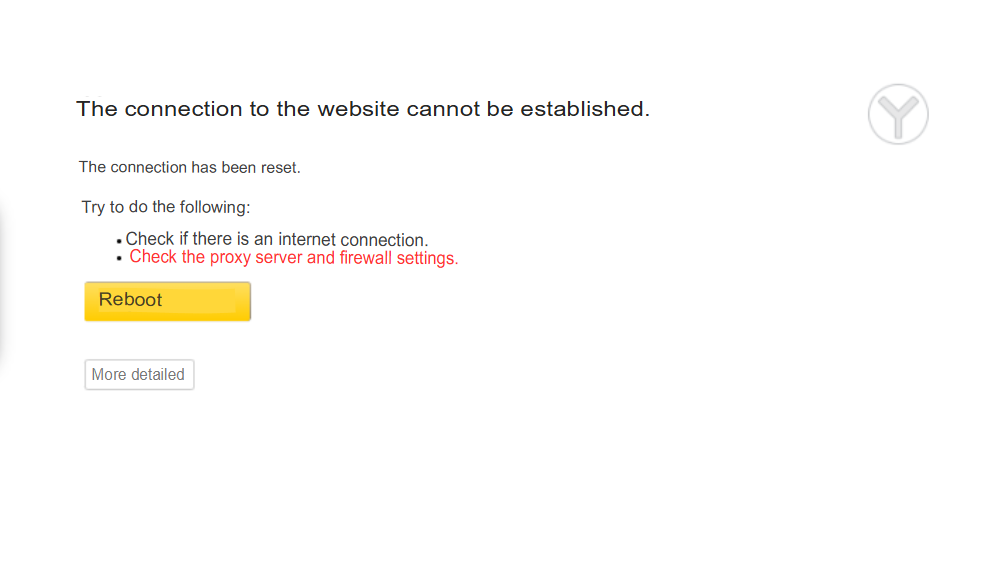
Task: Click the word 'connection' in the main heading
Action: (x=183, y=109)
